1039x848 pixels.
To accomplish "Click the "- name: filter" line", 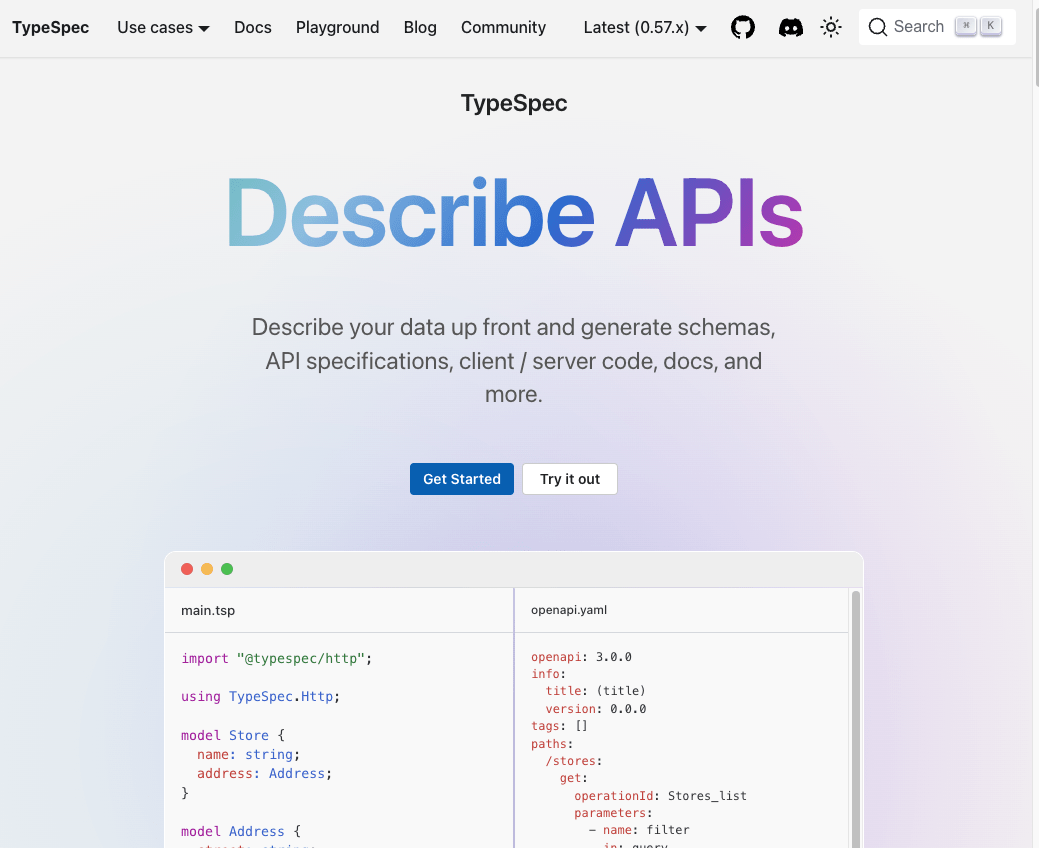I will coord(639,830).
